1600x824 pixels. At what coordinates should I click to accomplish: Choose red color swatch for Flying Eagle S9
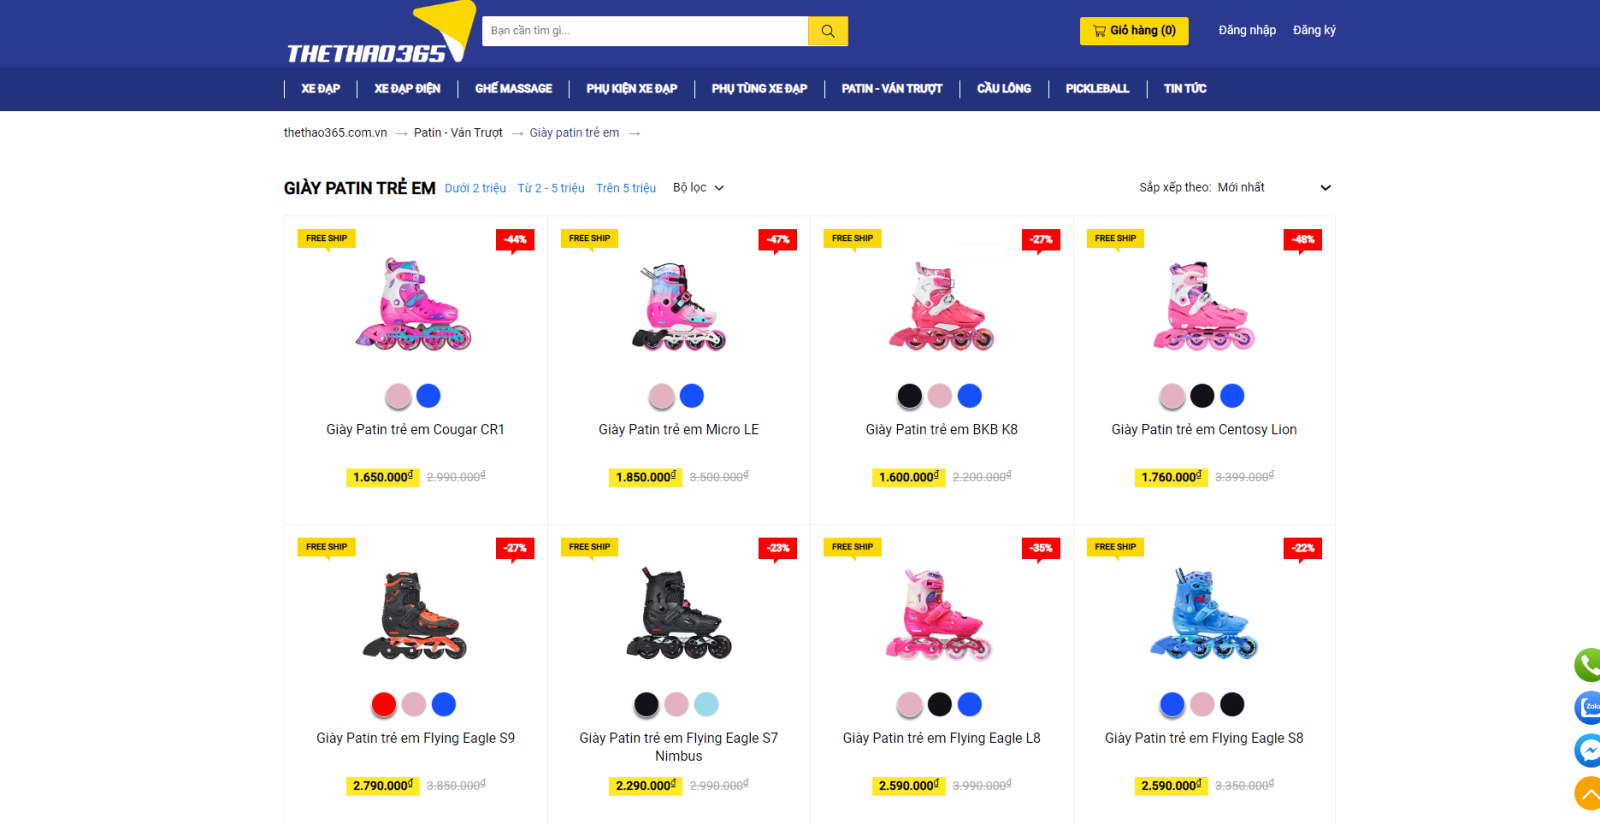384,705
